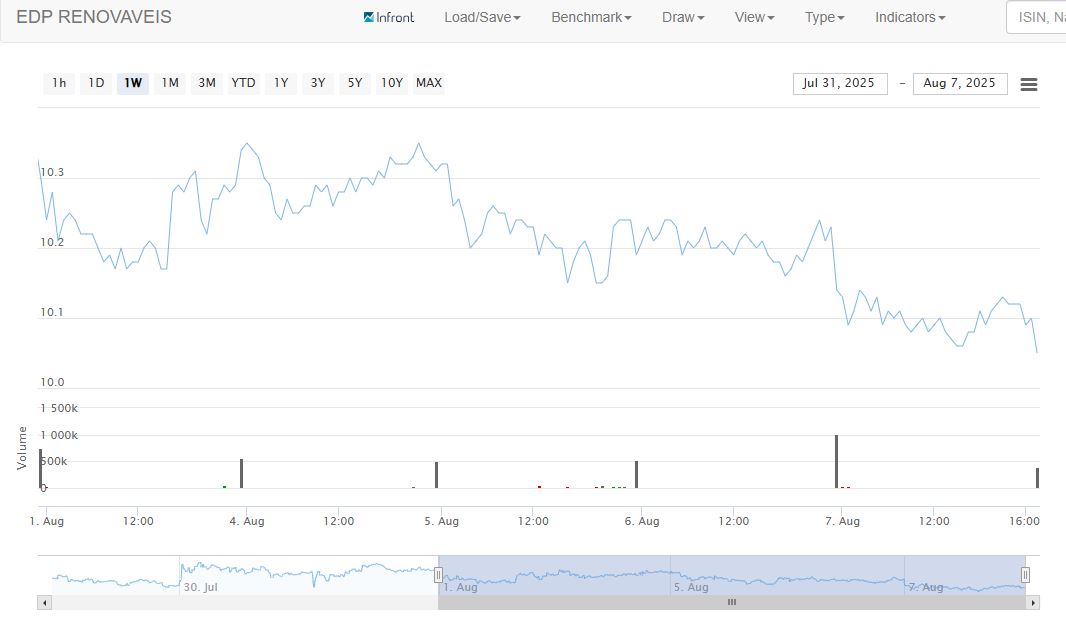The width and height of the screenshot is (1066, 620).
Task: Click the 3M range button
Action: coord(207,83)
